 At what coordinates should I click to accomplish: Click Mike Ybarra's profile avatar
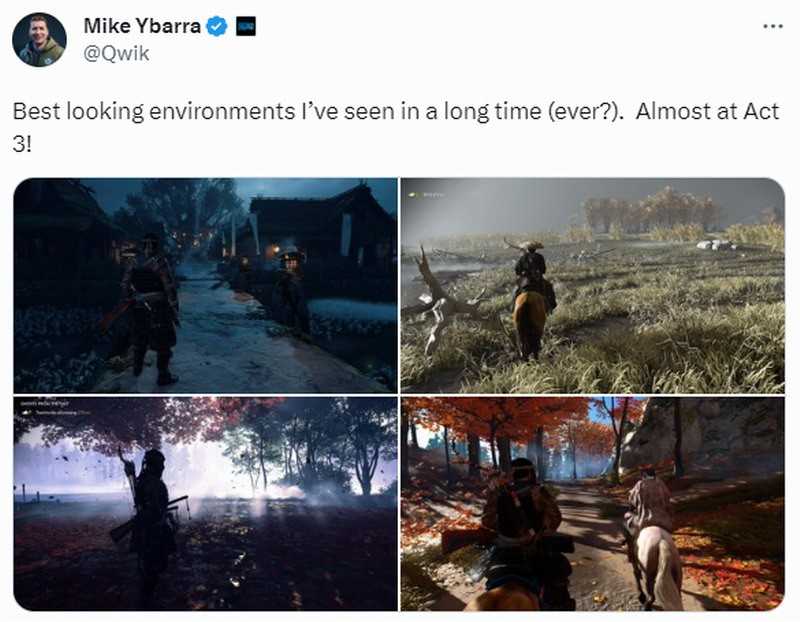click(39, 40)
